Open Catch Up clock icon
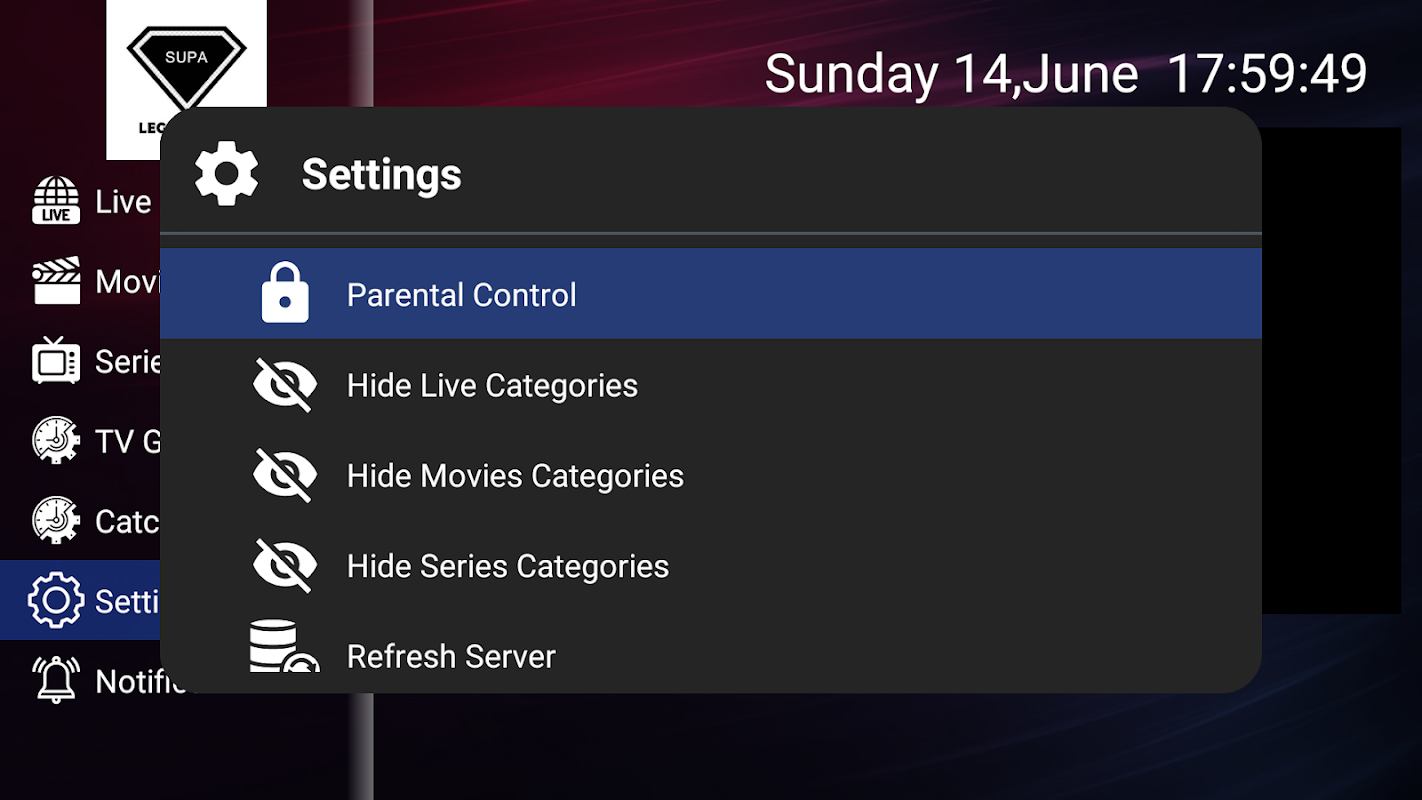The image size is (1422, 800). pos(56,521)
